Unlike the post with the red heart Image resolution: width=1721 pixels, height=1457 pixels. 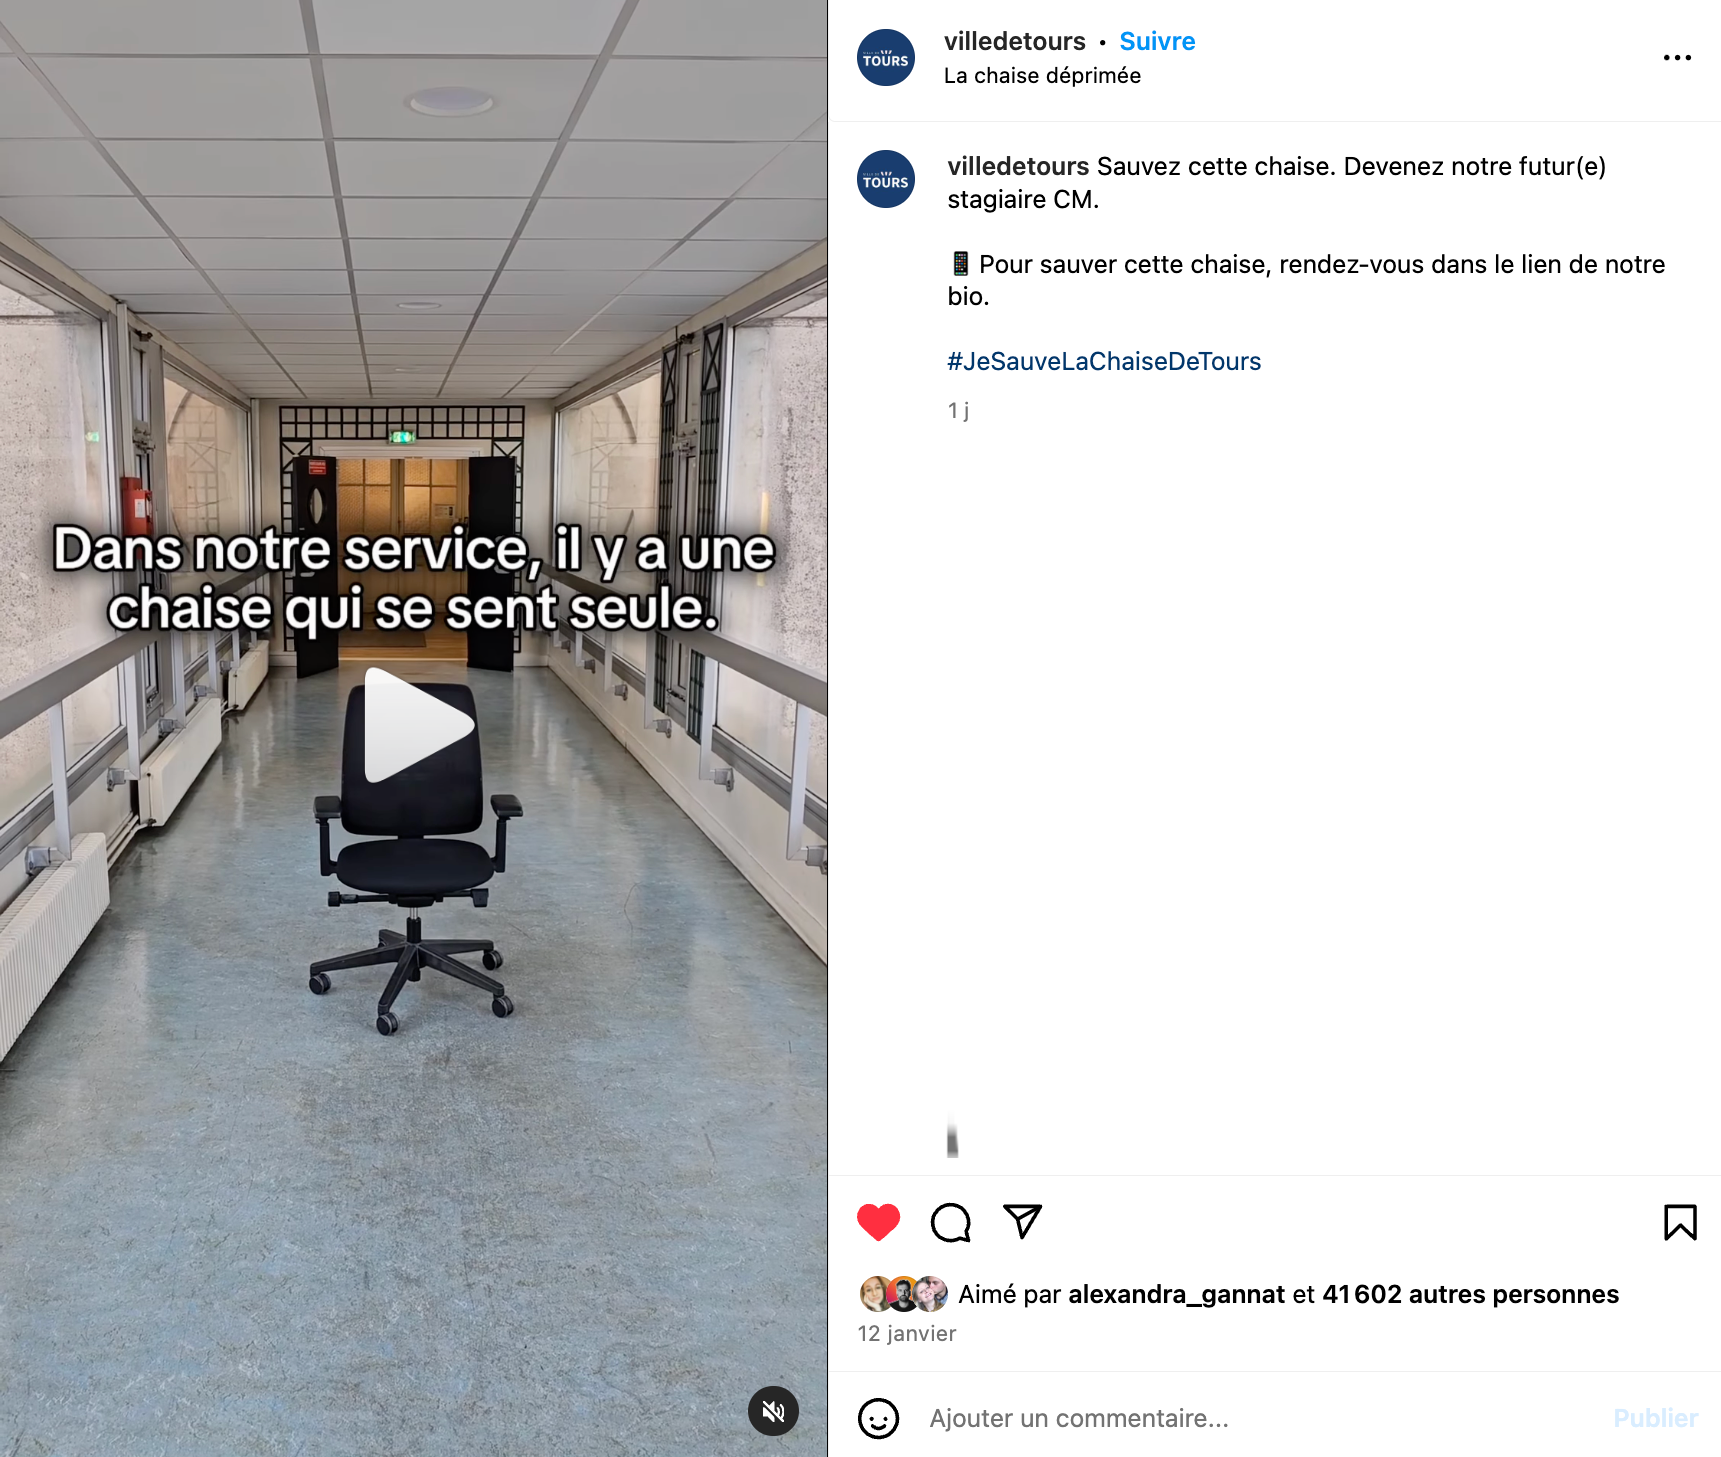click(879, 1222)
